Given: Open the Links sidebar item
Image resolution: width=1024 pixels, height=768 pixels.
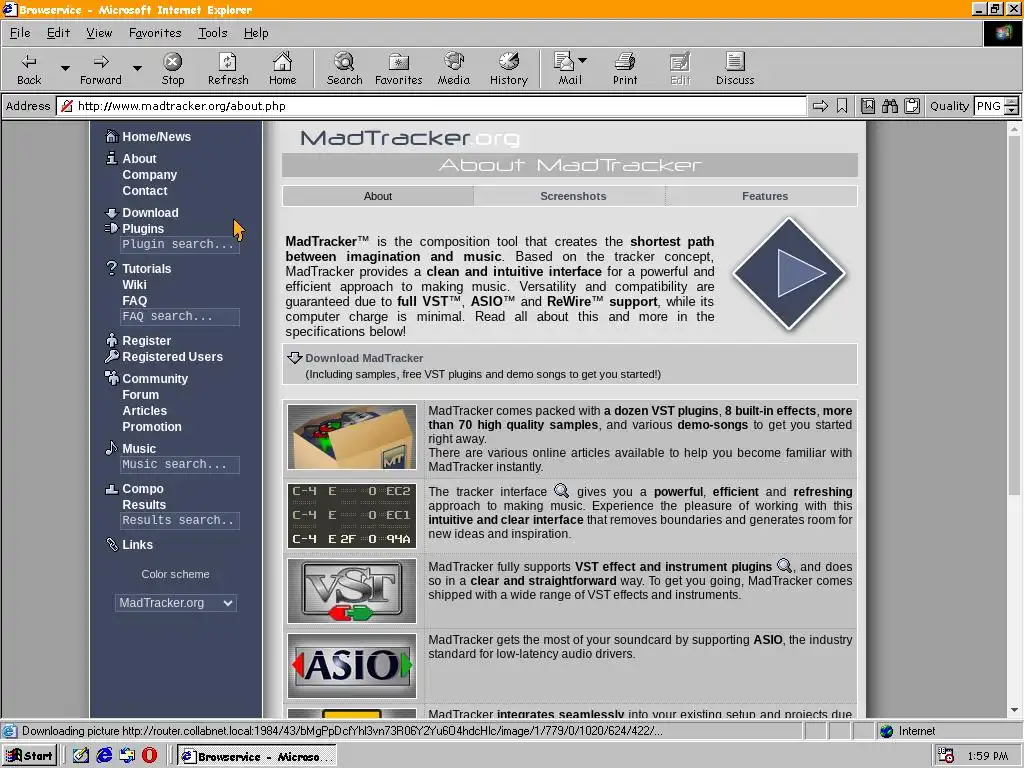Looking at the screenshot, I should [x=137, y=545].
